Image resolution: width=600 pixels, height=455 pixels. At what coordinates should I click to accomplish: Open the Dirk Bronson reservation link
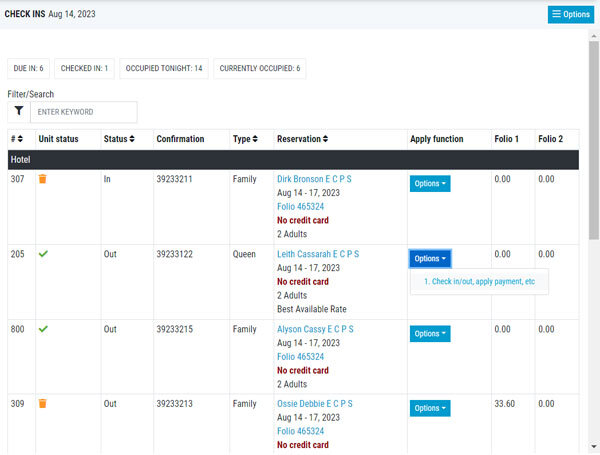pos(314,179)
